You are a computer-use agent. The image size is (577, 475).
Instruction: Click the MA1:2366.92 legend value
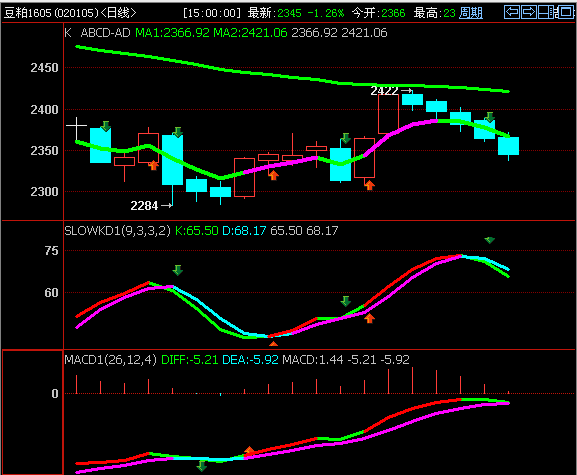(172, 33)
